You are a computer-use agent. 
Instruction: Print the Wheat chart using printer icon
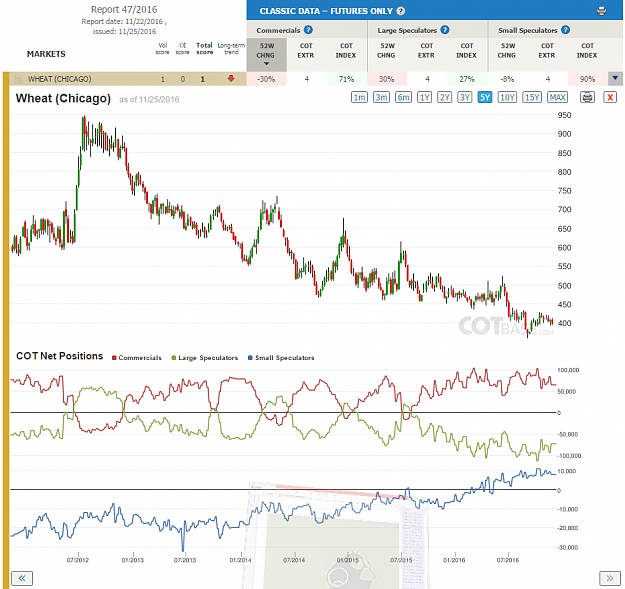(x=587, y=97)
